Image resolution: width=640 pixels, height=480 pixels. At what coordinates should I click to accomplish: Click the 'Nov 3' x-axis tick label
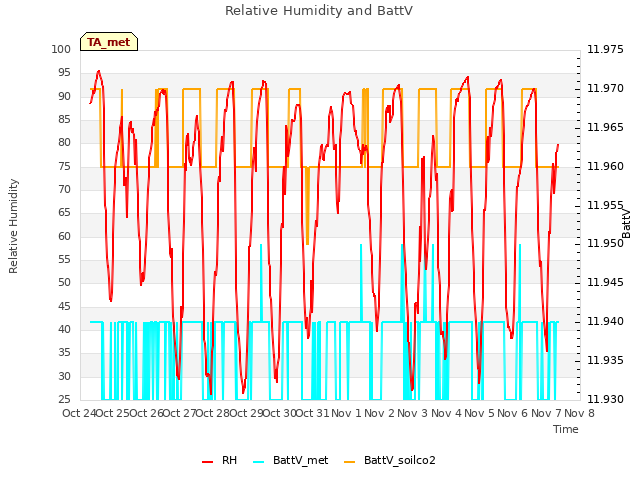click(413, 413)
